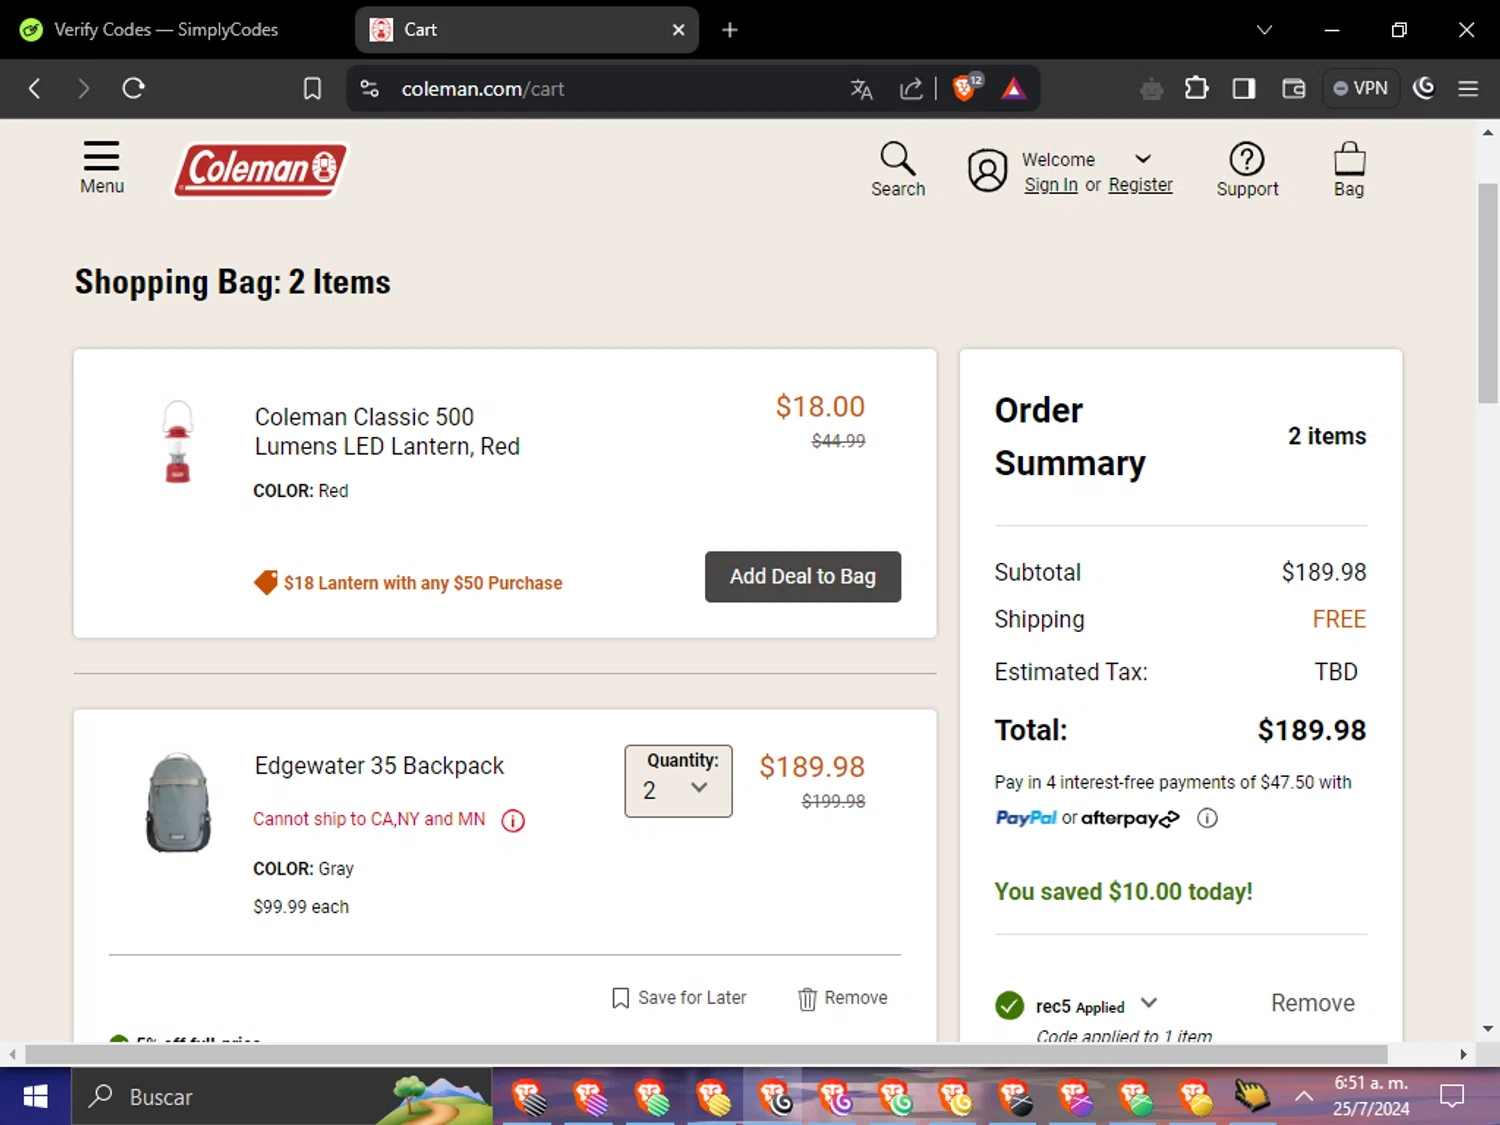
Task: Click the Edgewater backpack thumbnail
Action: [x=179, y=802]
